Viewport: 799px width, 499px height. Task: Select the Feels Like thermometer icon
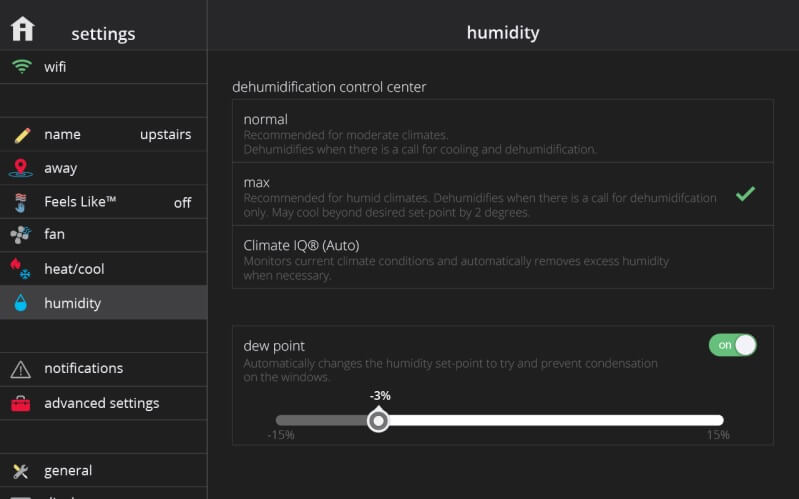[20, 203]
